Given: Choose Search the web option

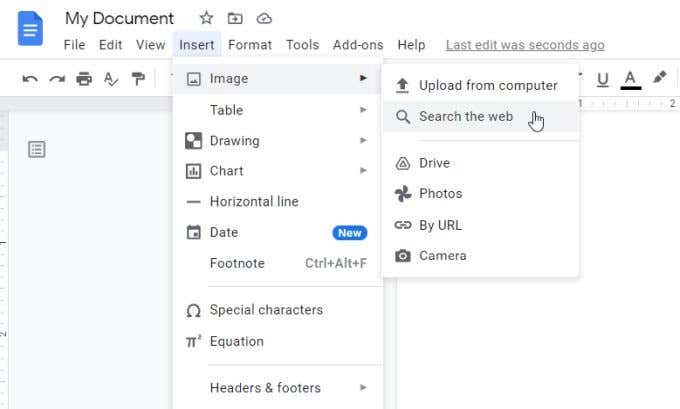Looking at the screenshot, I should pyautogui.click(x=466, y=117).
